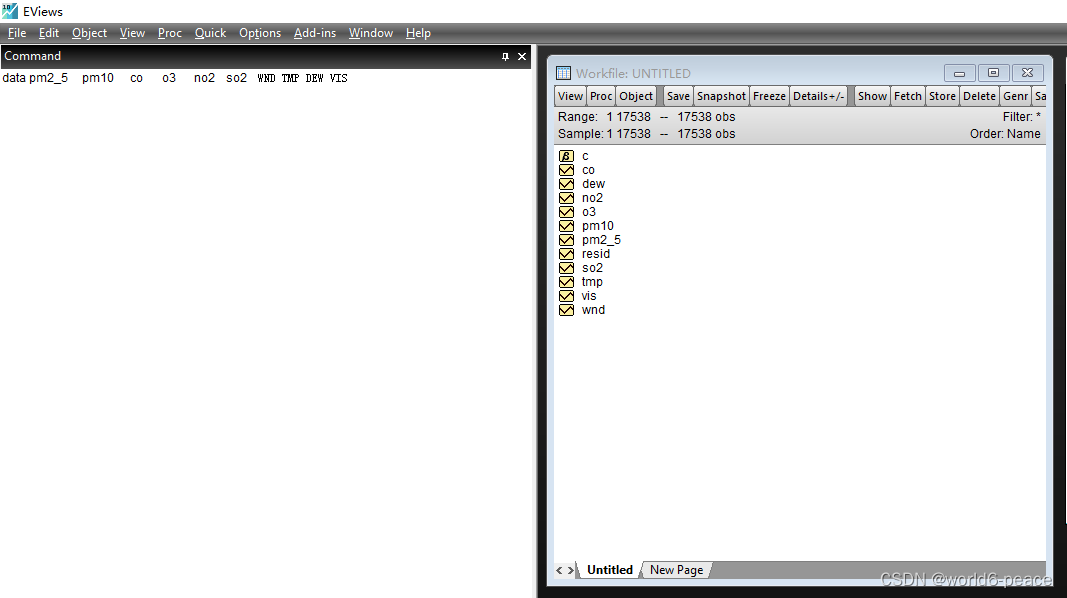This screenshot has height=598, width=1067.
Task: Select the wnd series name
Action: click(x=593, y=310)
